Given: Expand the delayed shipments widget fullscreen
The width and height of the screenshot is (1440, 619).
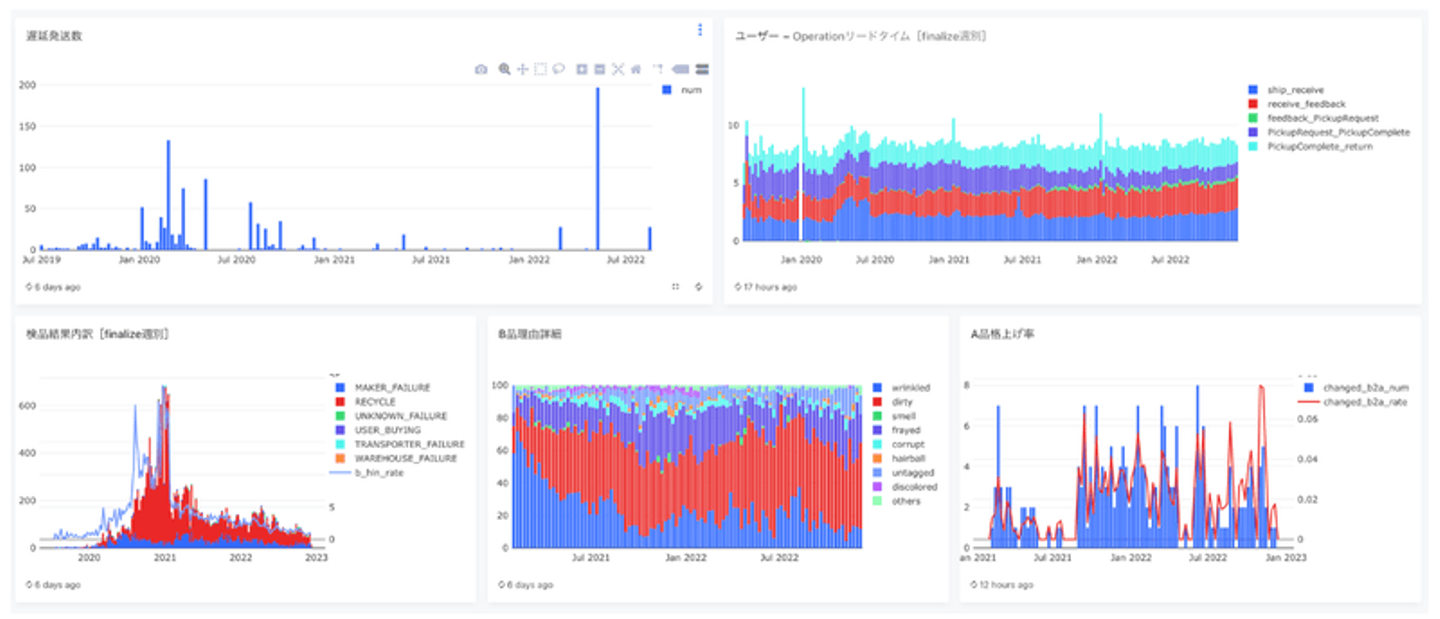Looking at the screenshot, I should click(675, 286).
